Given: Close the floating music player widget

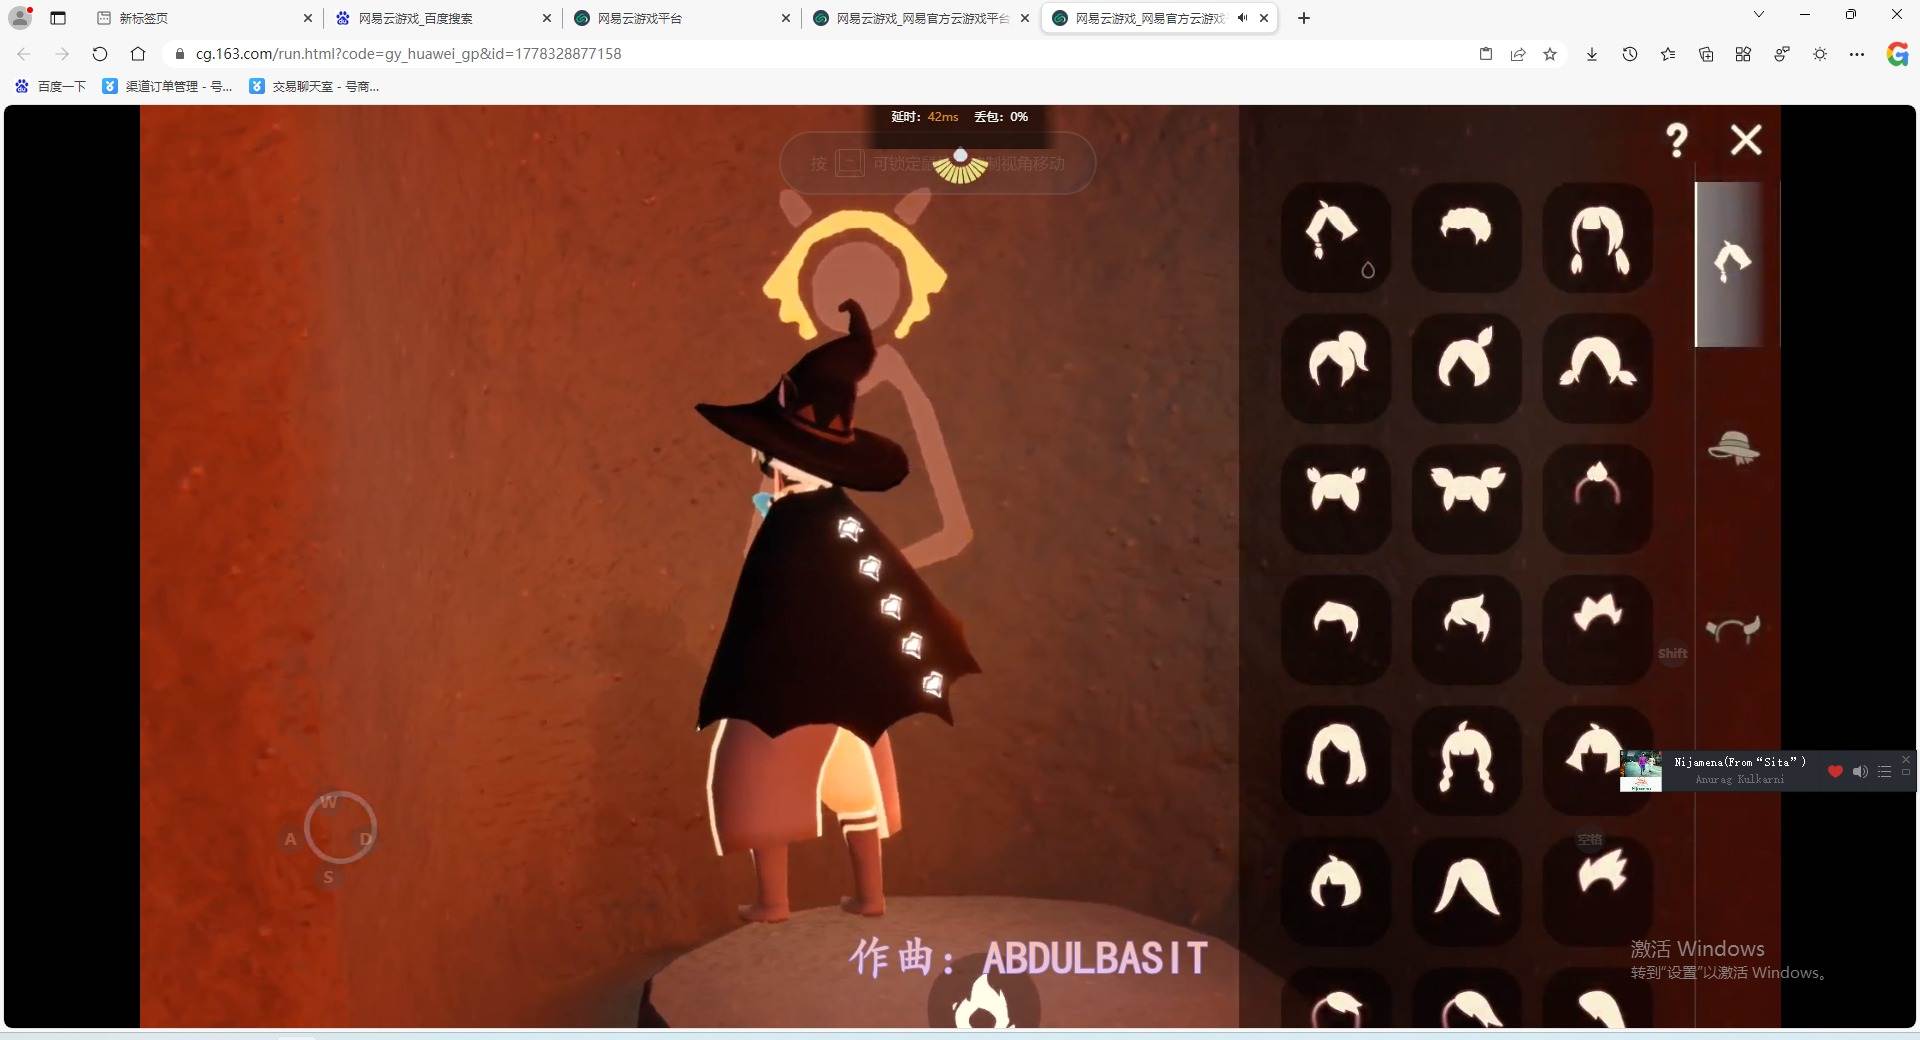Looking at the screenshot, I should point(1906,759).
